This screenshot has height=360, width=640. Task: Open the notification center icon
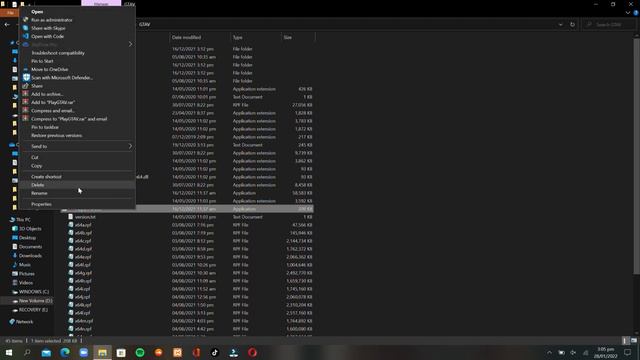point(627,353)
